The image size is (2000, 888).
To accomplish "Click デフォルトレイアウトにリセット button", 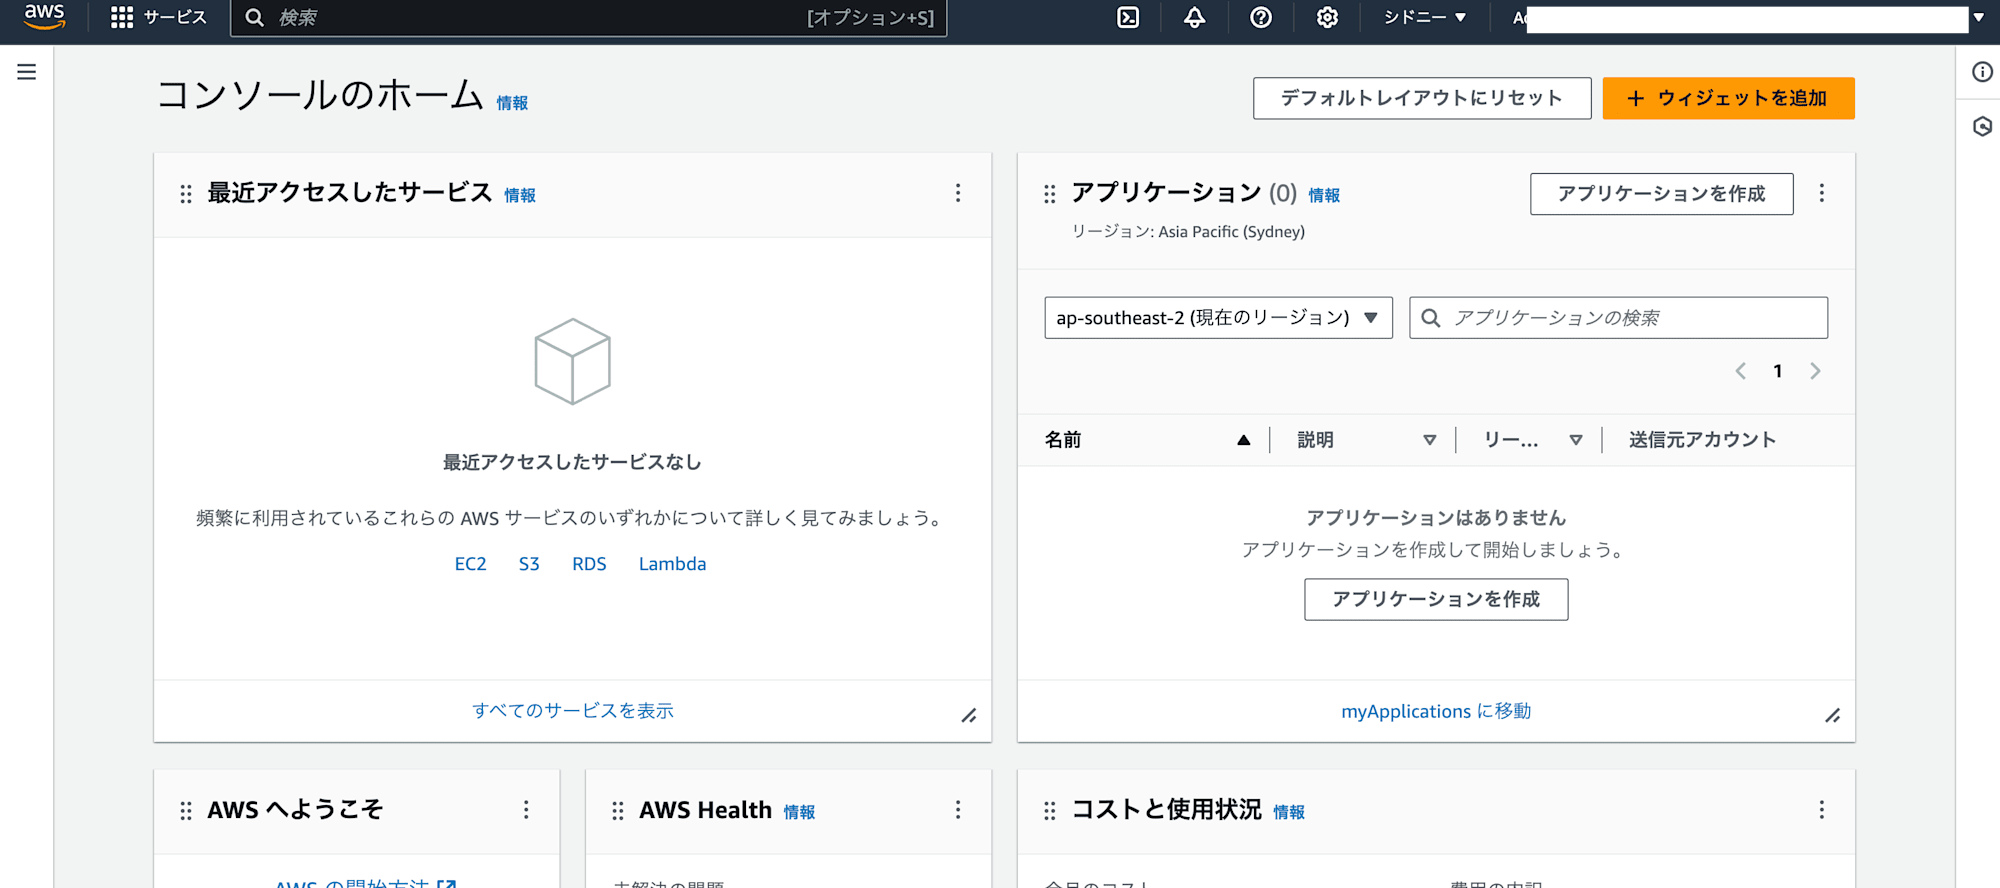I will tap(1422, 98).
